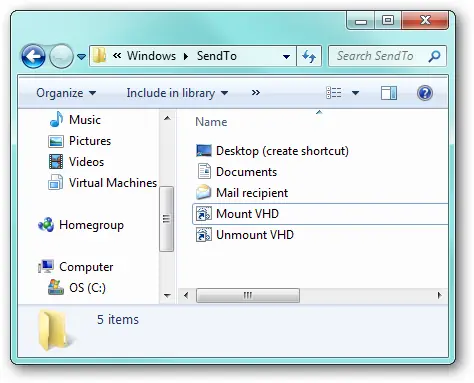Click the 5 items status text

pyautogui.click(x=118, y=319)
